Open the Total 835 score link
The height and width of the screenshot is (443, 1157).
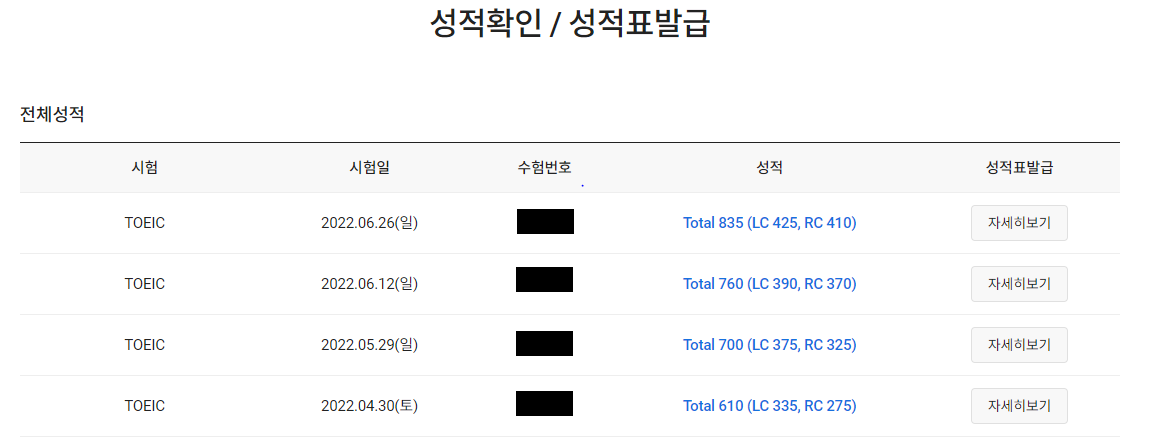(x=770, y=223)
